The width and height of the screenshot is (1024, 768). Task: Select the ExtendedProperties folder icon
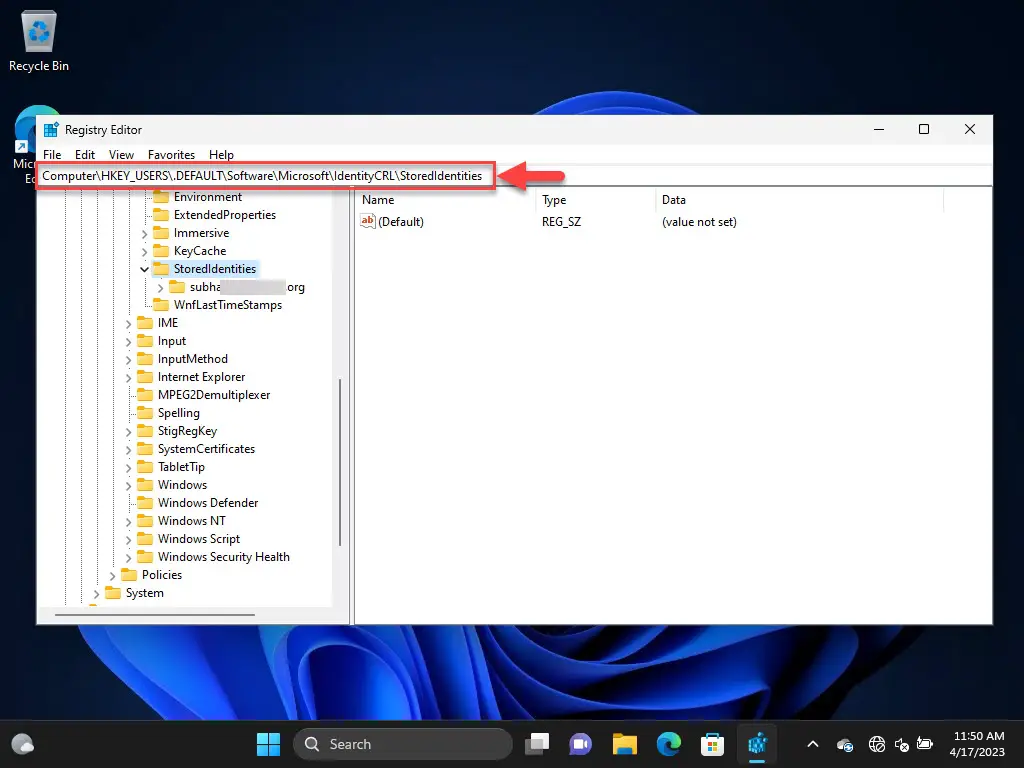(x=161, y=215)
